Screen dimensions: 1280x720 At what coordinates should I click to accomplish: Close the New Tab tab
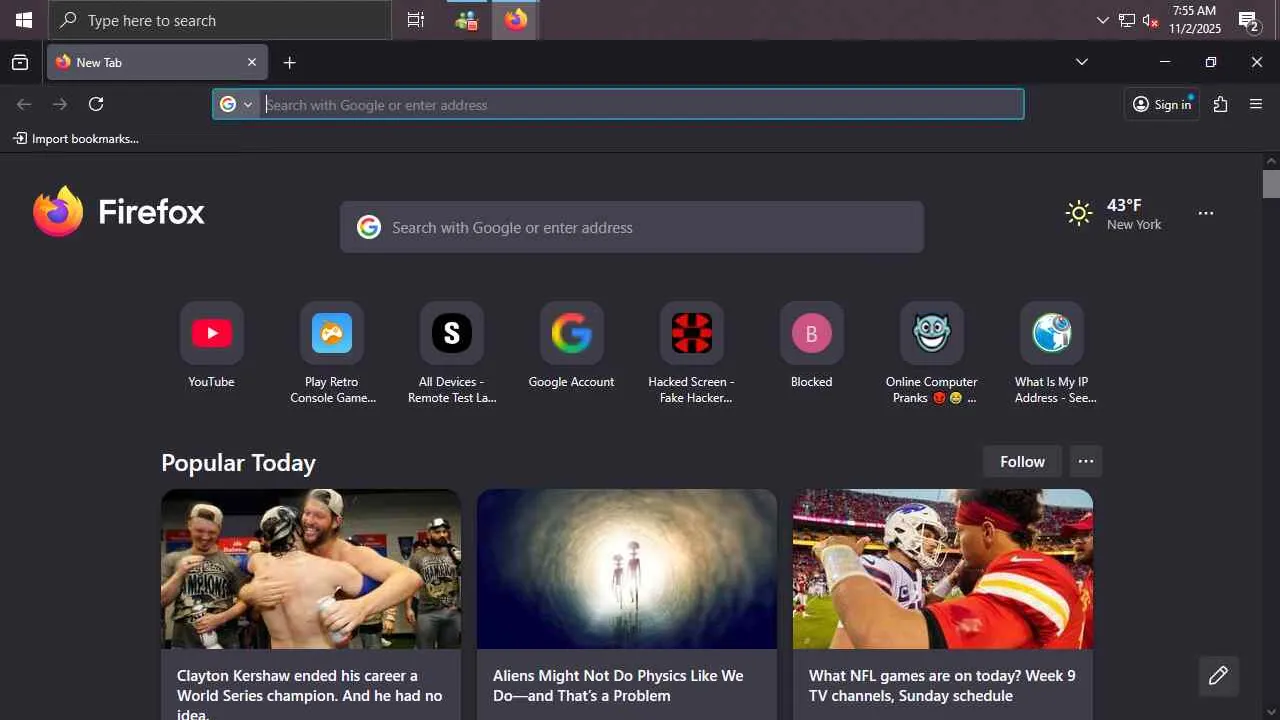point(252,62)
